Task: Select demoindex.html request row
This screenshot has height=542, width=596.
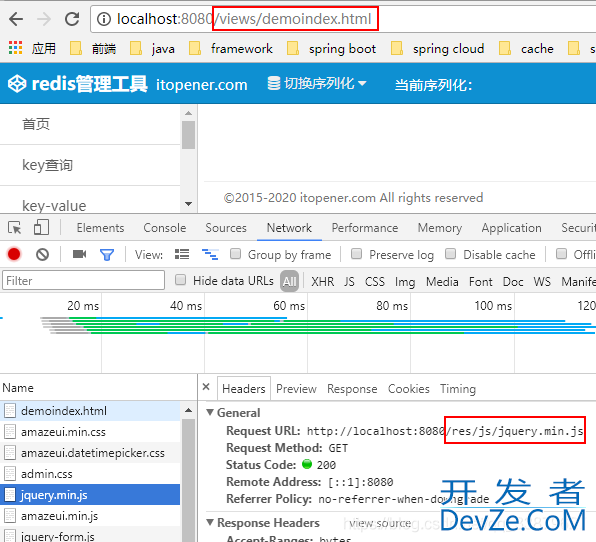Action: point(90,410)
